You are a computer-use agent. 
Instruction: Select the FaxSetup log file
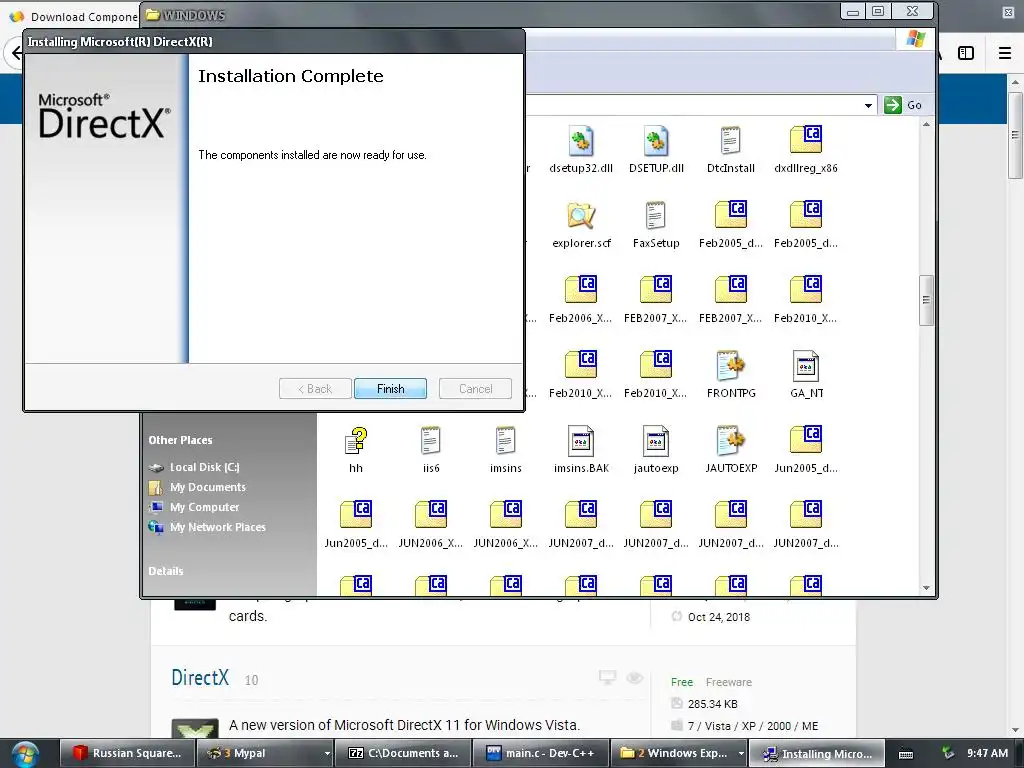[x=656, y=216]
